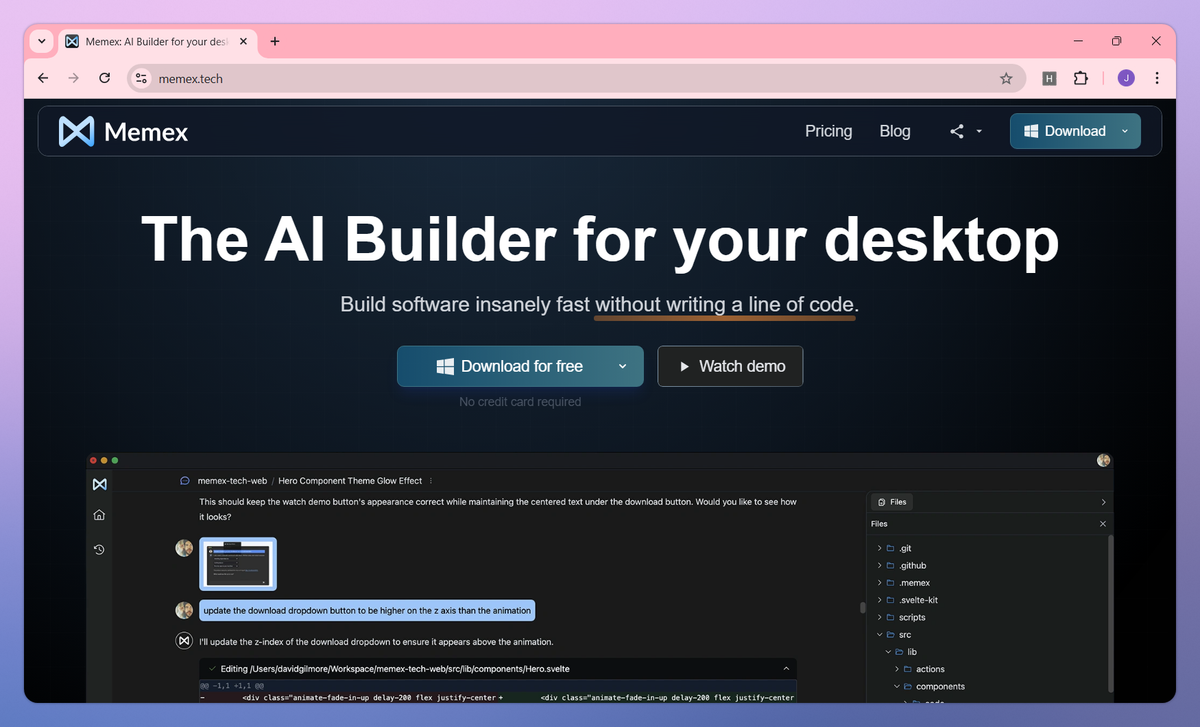Select the .svelte-kit folder
The height and width of the screenshot is (727, 1200).
917,600
